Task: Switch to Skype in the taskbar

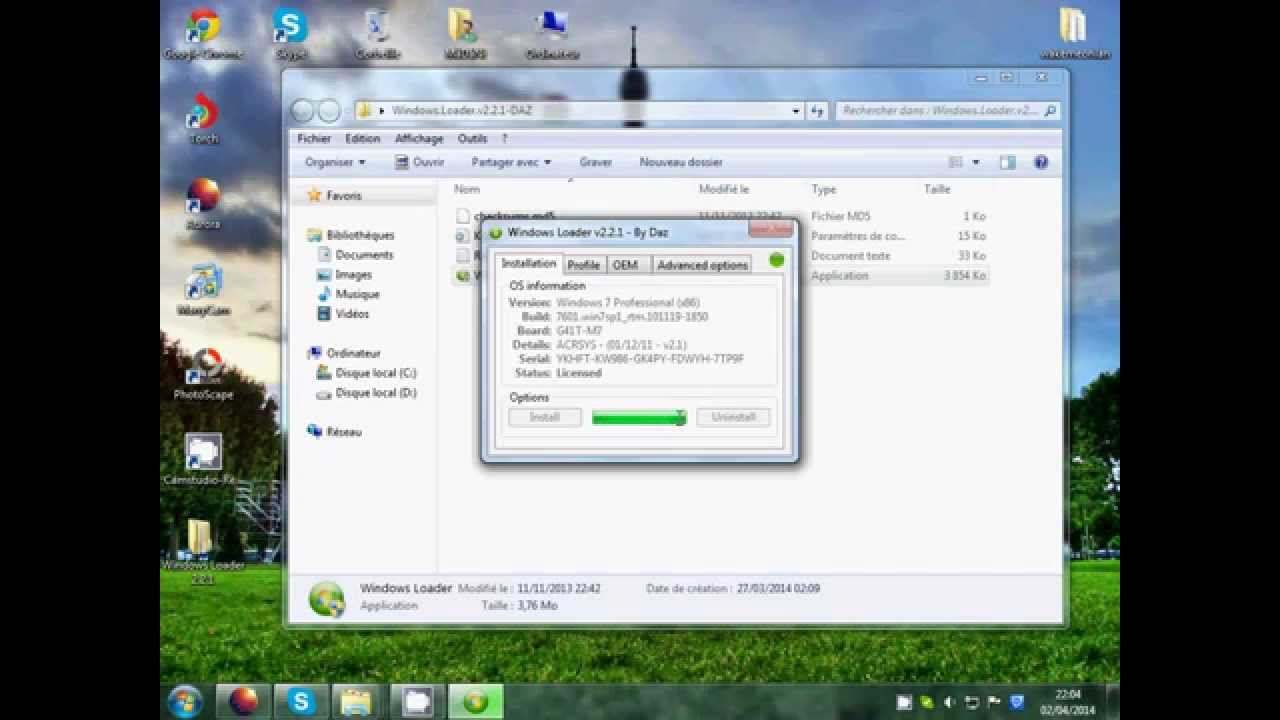Action: pyautogui.click(x=301, y=701)
